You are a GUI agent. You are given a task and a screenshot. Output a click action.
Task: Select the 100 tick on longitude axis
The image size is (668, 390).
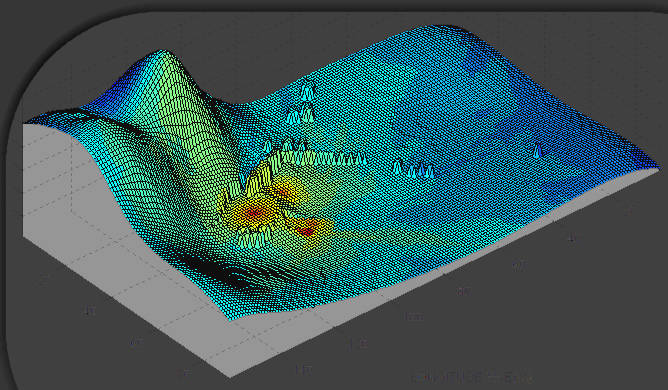click(x=413, y=317)
